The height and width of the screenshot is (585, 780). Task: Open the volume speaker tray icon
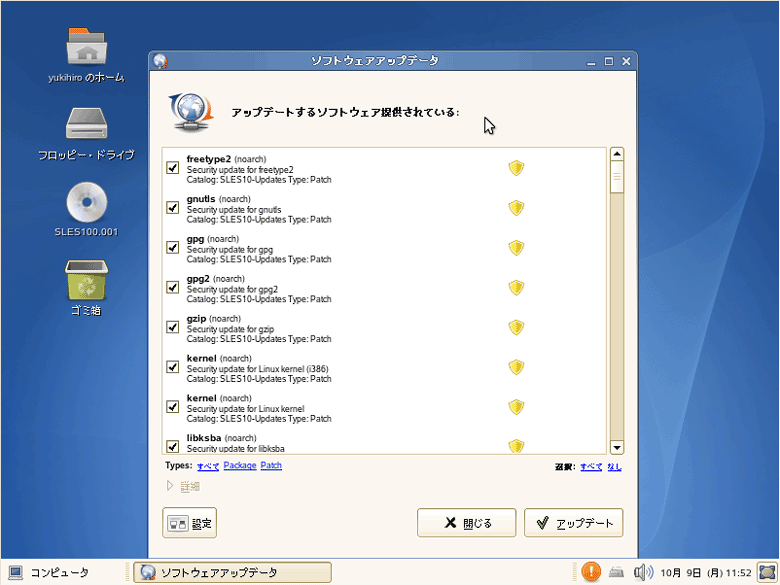click(x=643, y=572)
